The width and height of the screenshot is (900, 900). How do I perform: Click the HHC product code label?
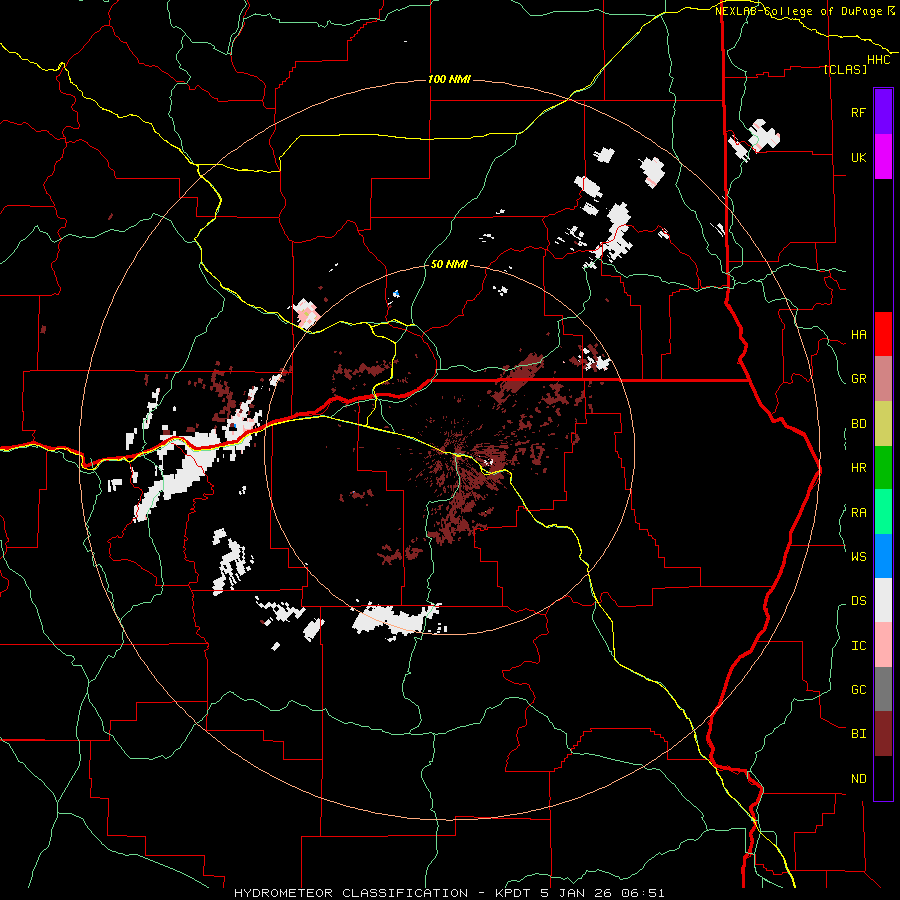879,60
